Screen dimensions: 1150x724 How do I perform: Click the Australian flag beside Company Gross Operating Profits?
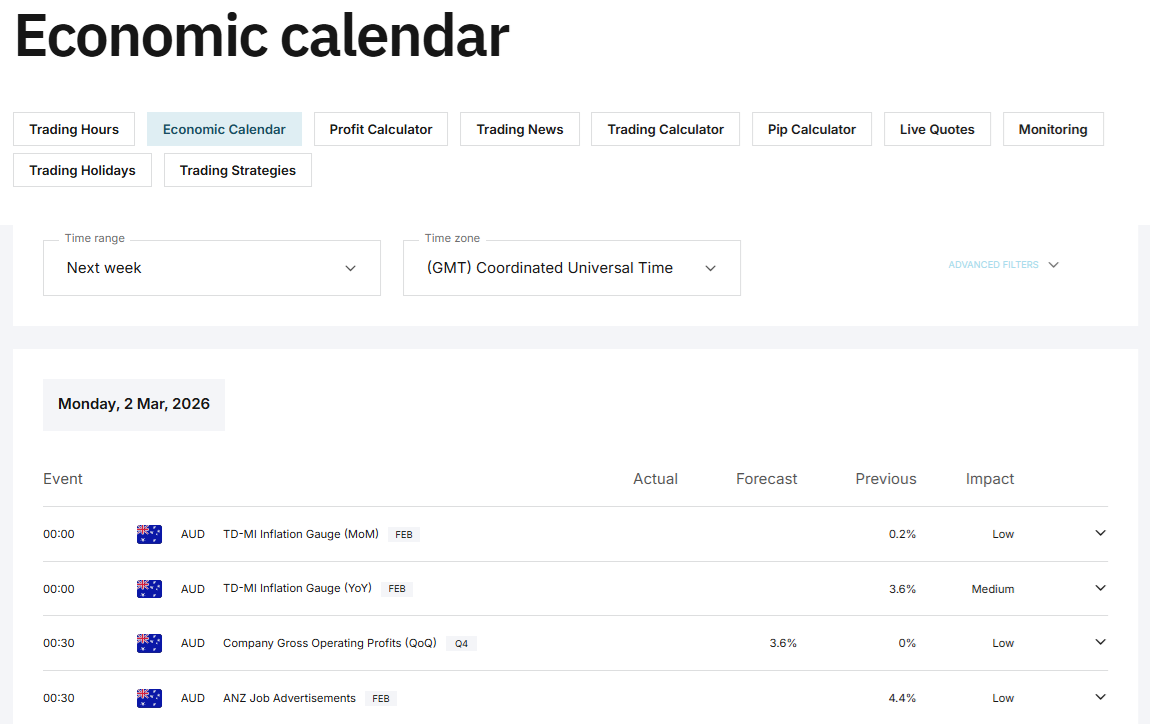[149, 643]
